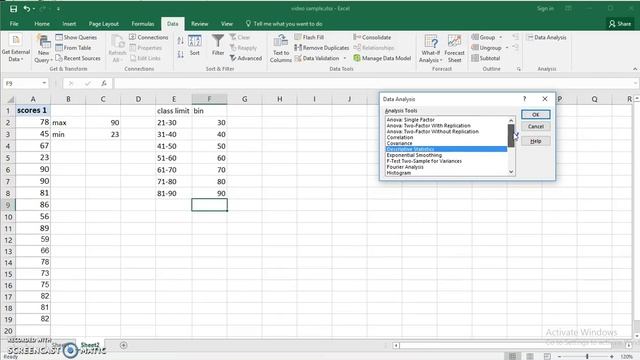Open Name Box dropdown arrow
This screenshot has height=360, width=640.
coord(44,83)
